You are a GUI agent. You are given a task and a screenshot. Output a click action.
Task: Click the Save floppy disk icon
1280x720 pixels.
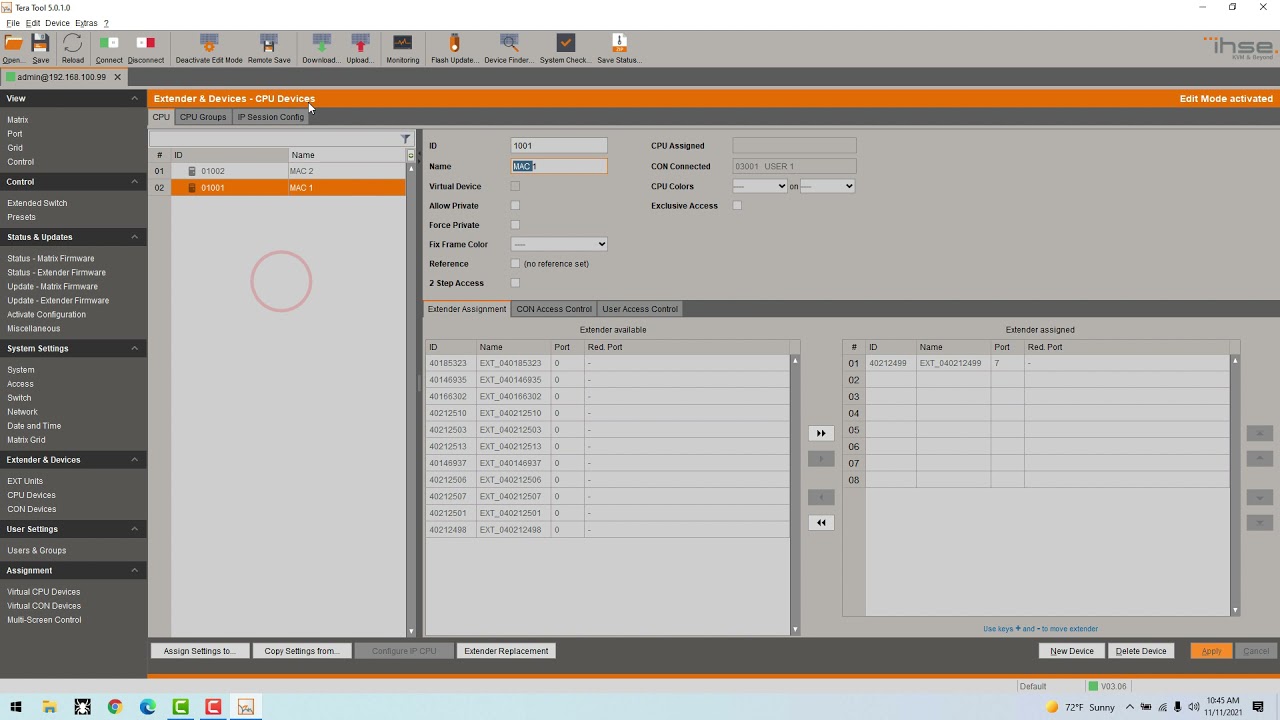pyautogui.click(x=40, y=43)
